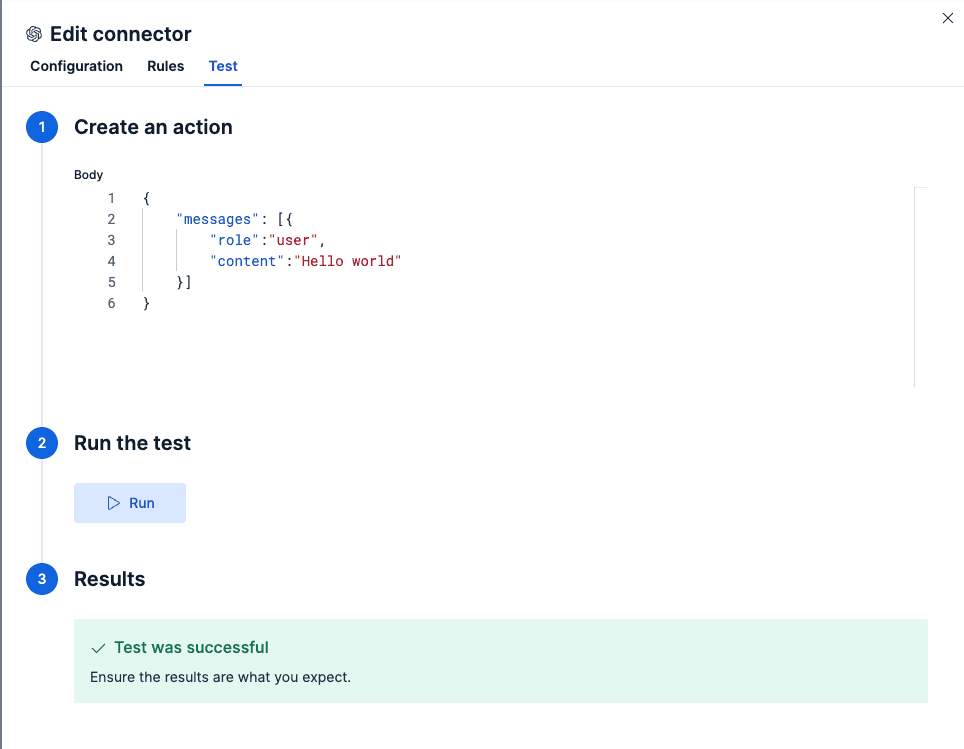Select line number 6 in the editor gutter

[111, 303]
